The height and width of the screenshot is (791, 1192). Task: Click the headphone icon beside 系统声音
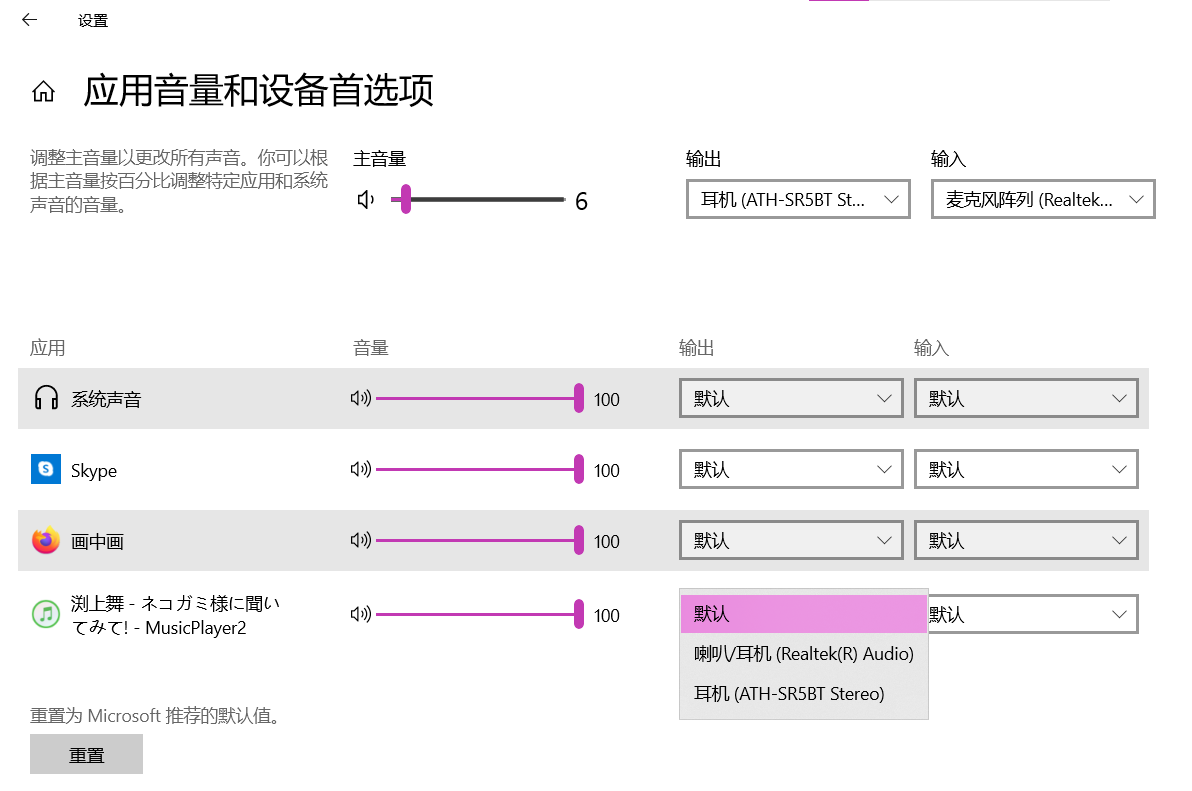click(x=46, y=398)
